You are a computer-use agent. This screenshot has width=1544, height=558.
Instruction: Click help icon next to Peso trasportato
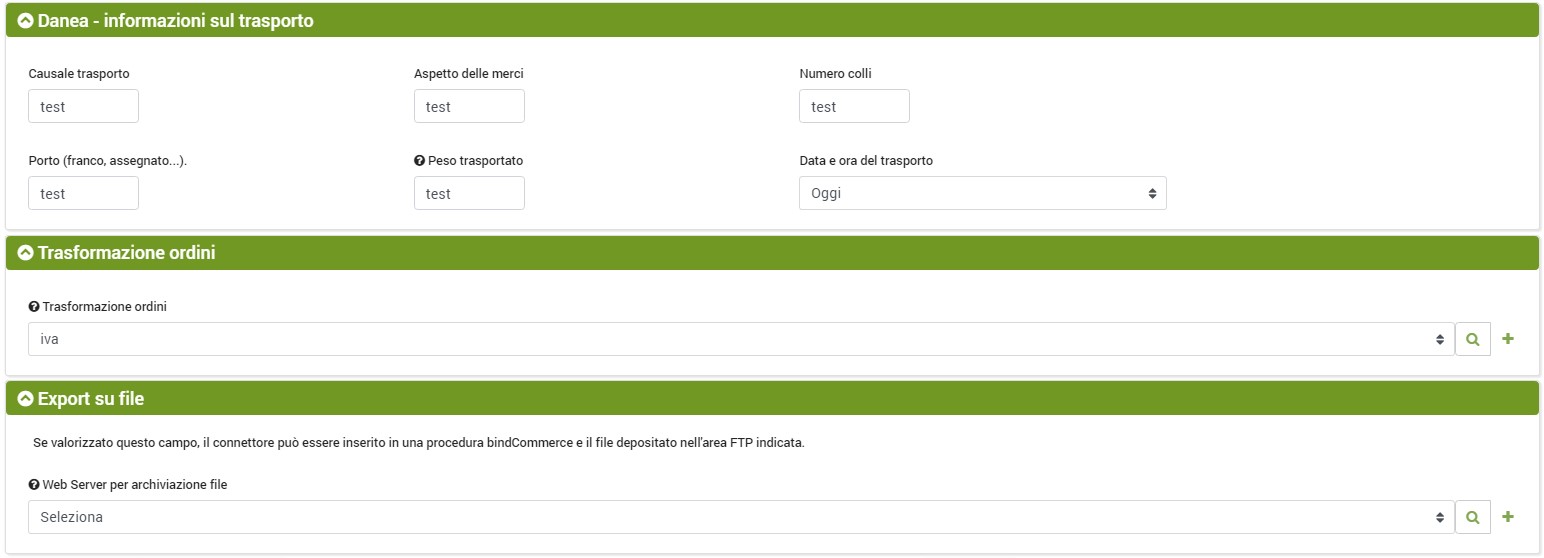419,161
